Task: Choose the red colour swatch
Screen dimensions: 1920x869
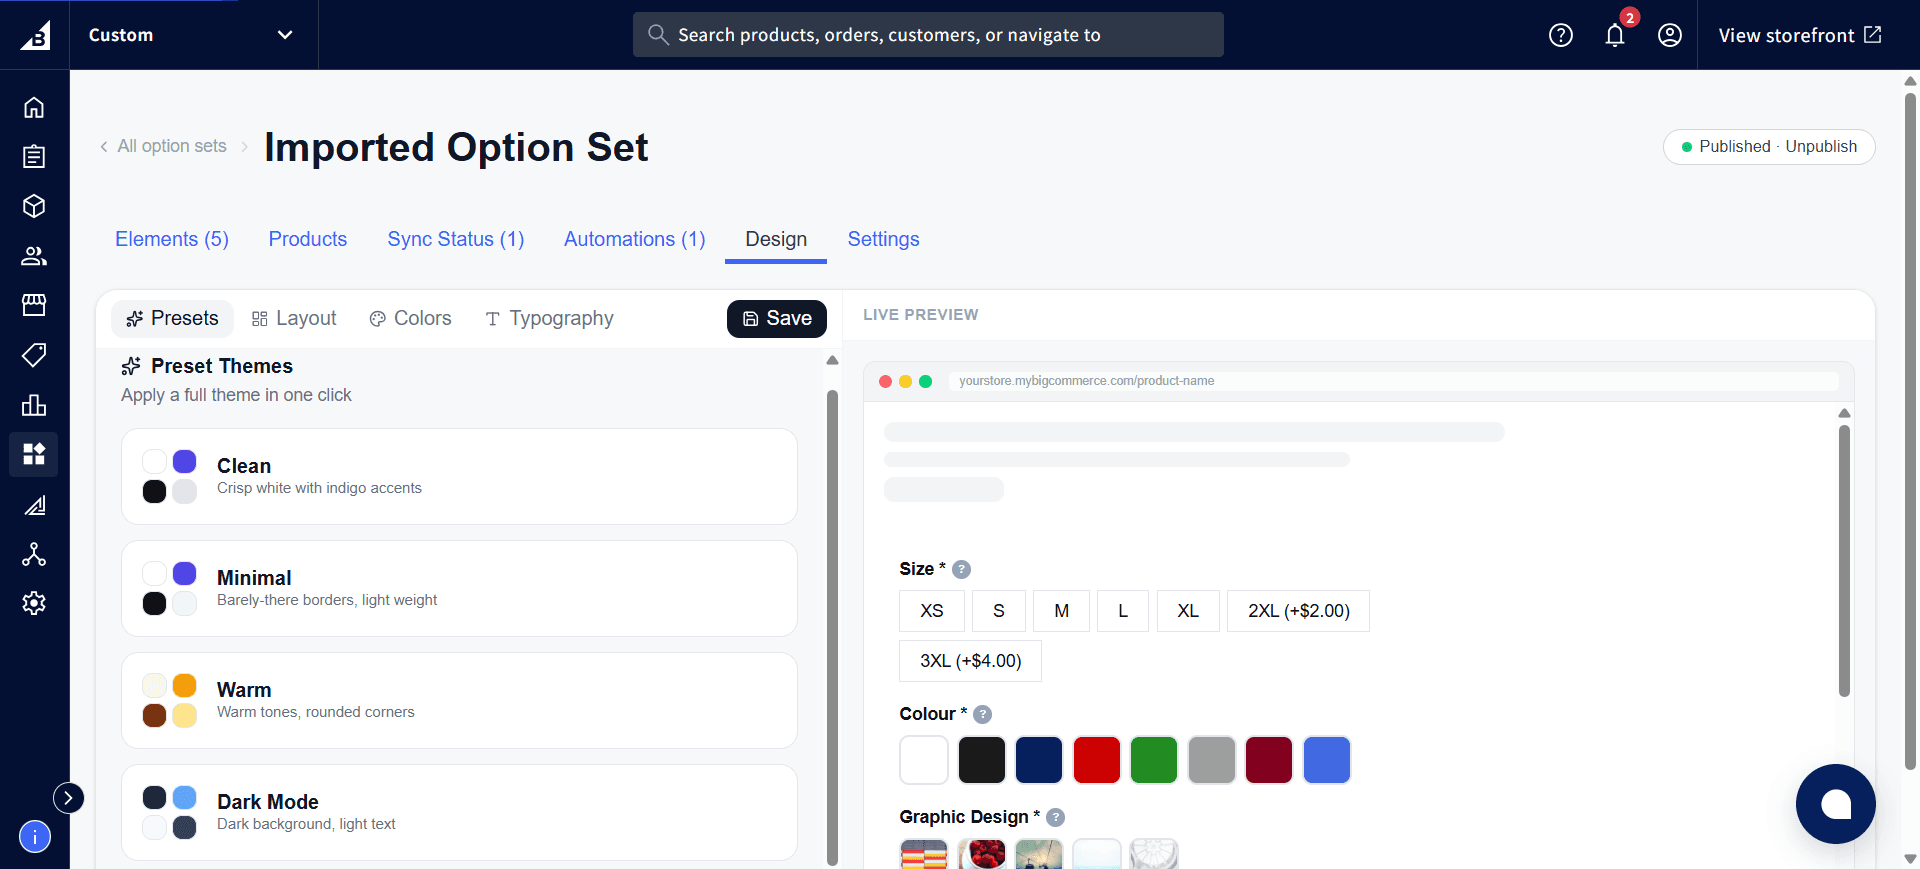Action: (x=1097, y=760)
